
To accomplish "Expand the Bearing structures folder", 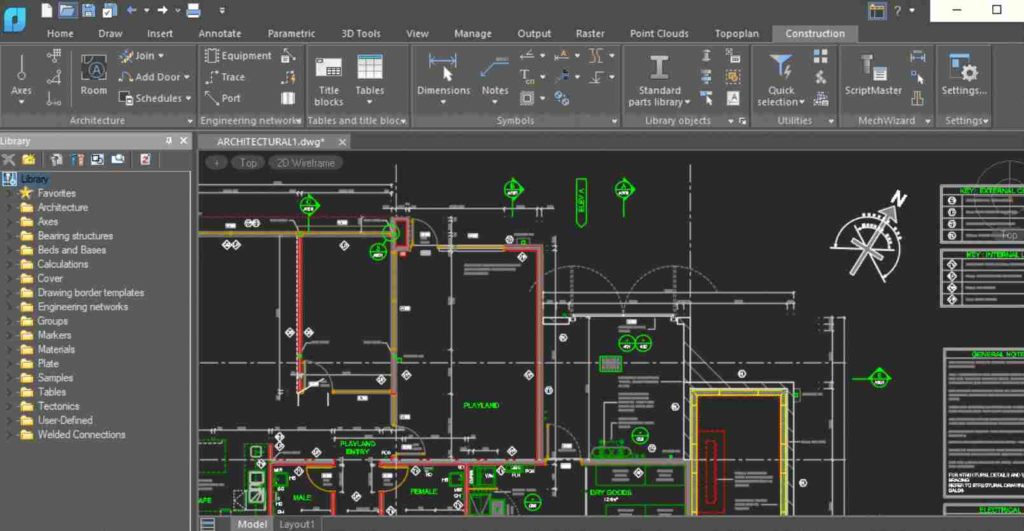I will click(x=8, y=236).
